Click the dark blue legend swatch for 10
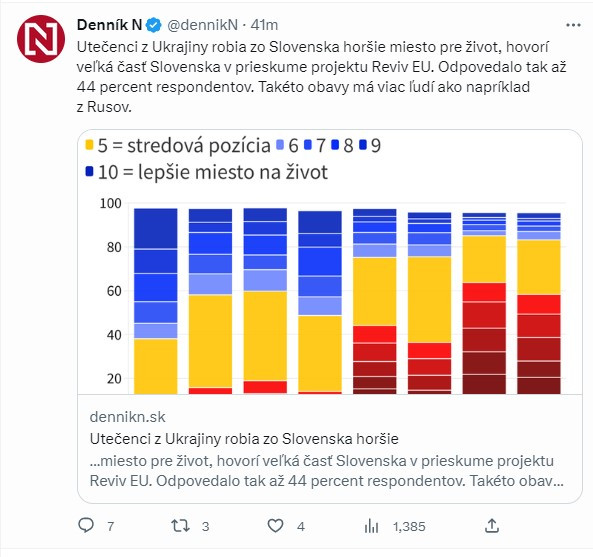The width and height of the screenshot is (593, 557). tap(89, 171)
